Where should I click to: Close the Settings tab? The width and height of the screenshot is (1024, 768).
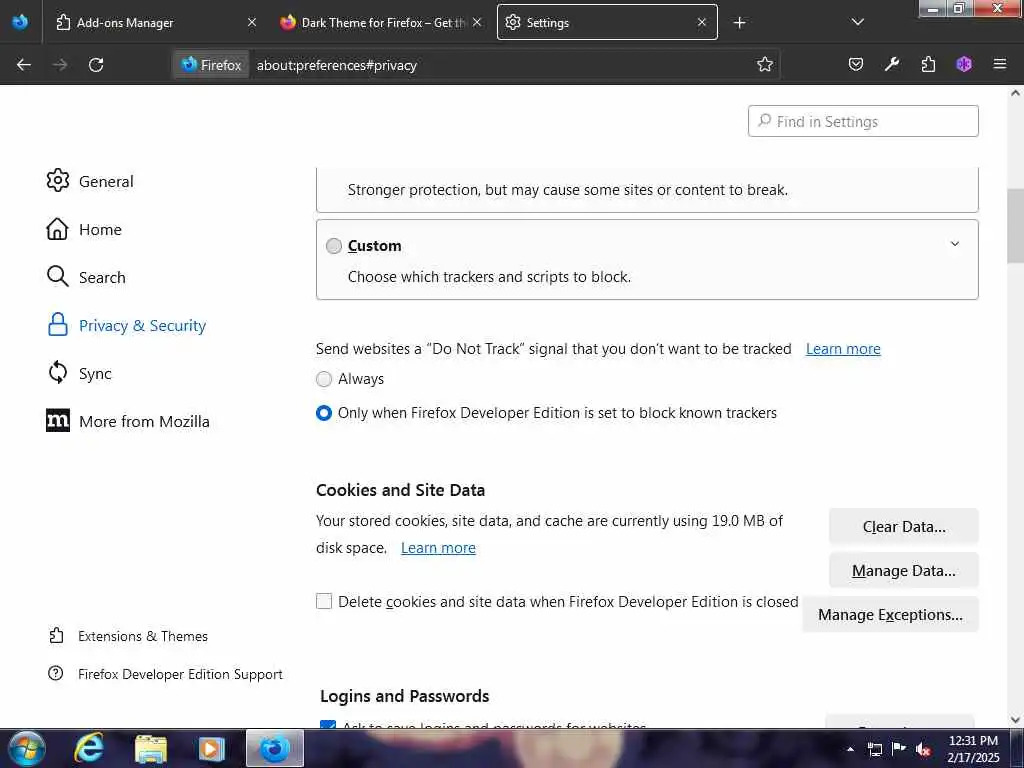tap(701, 22)
